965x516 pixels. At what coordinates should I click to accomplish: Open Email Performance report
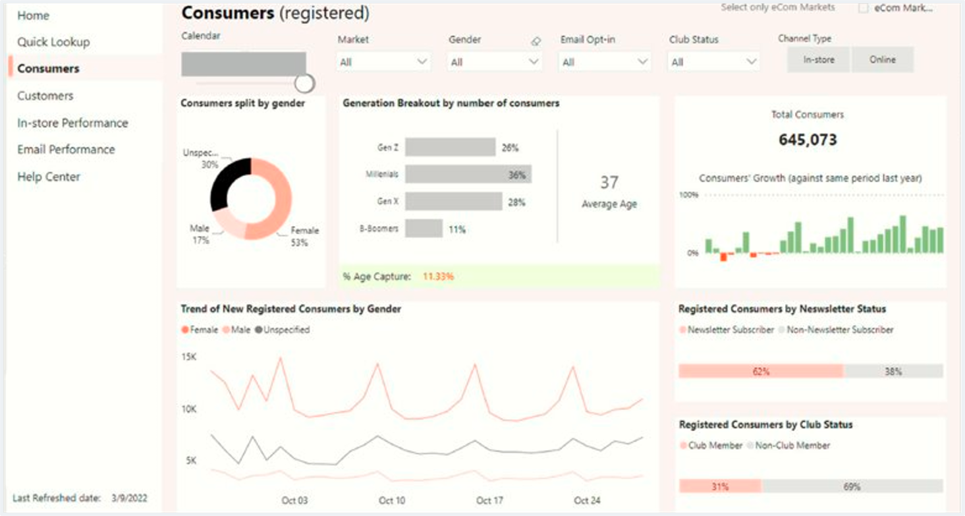point(66,149)
